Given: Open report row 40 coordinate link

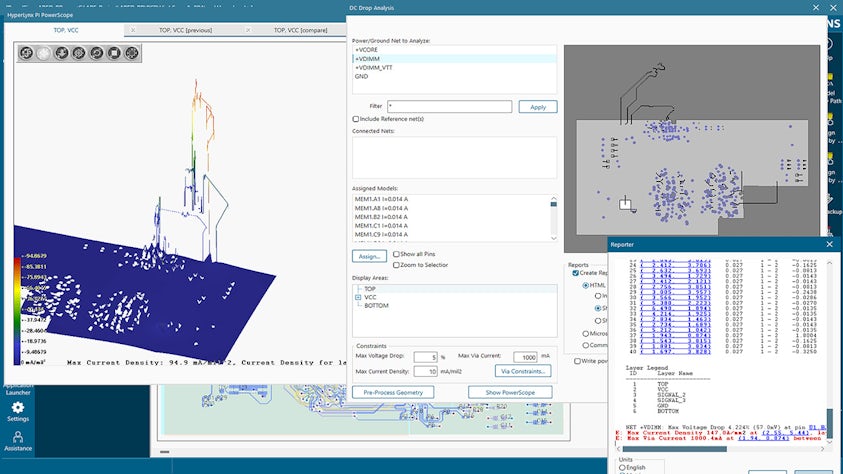Looking at the screenshot, I should [x=675, y=351].
